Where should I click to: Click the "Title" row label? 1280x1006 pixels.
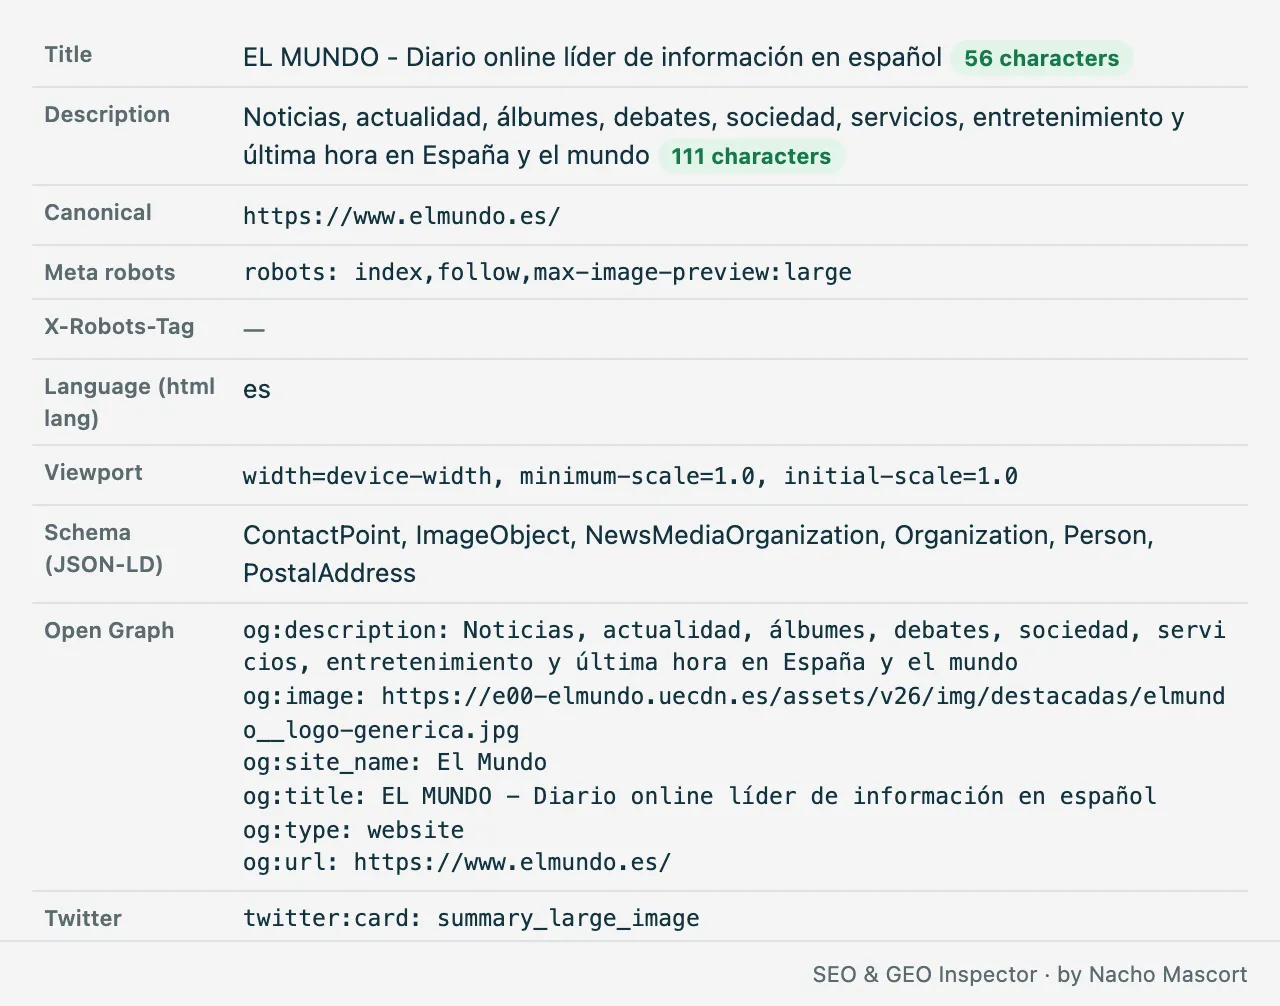[x=68, y=55]
